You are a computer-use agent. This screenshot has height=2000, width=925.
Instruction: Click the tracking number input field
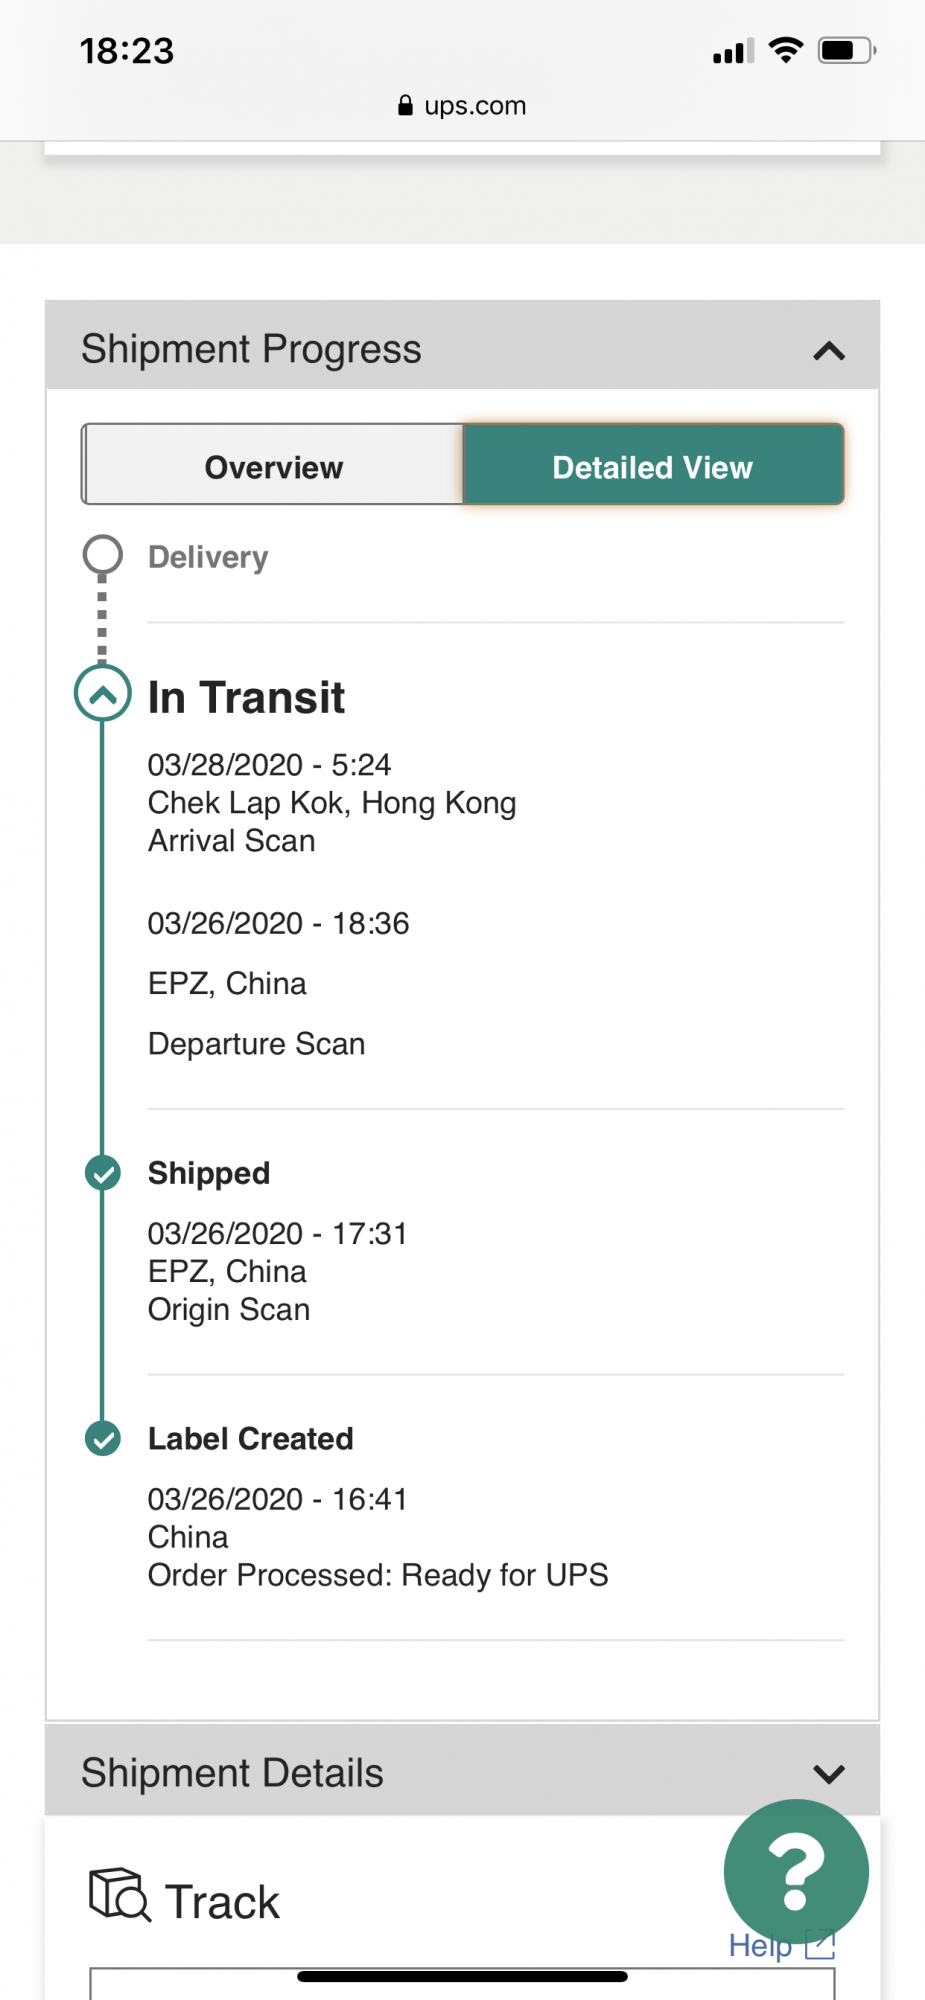pos(462,1984)
